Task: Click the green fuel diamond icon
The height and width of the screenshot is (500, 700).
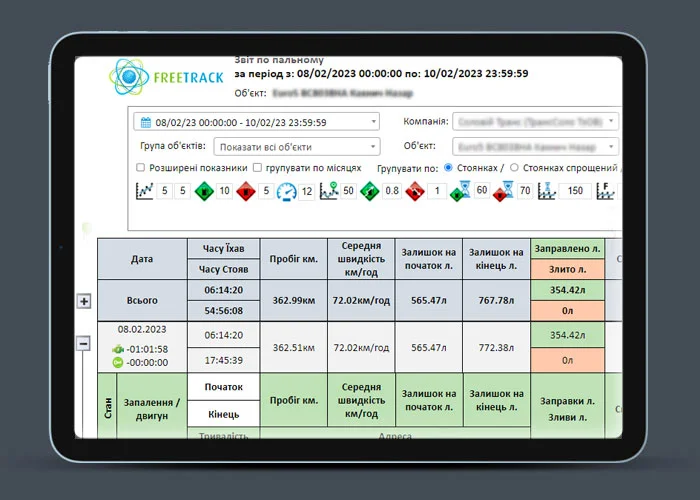Action: click(x=204, y=191)
